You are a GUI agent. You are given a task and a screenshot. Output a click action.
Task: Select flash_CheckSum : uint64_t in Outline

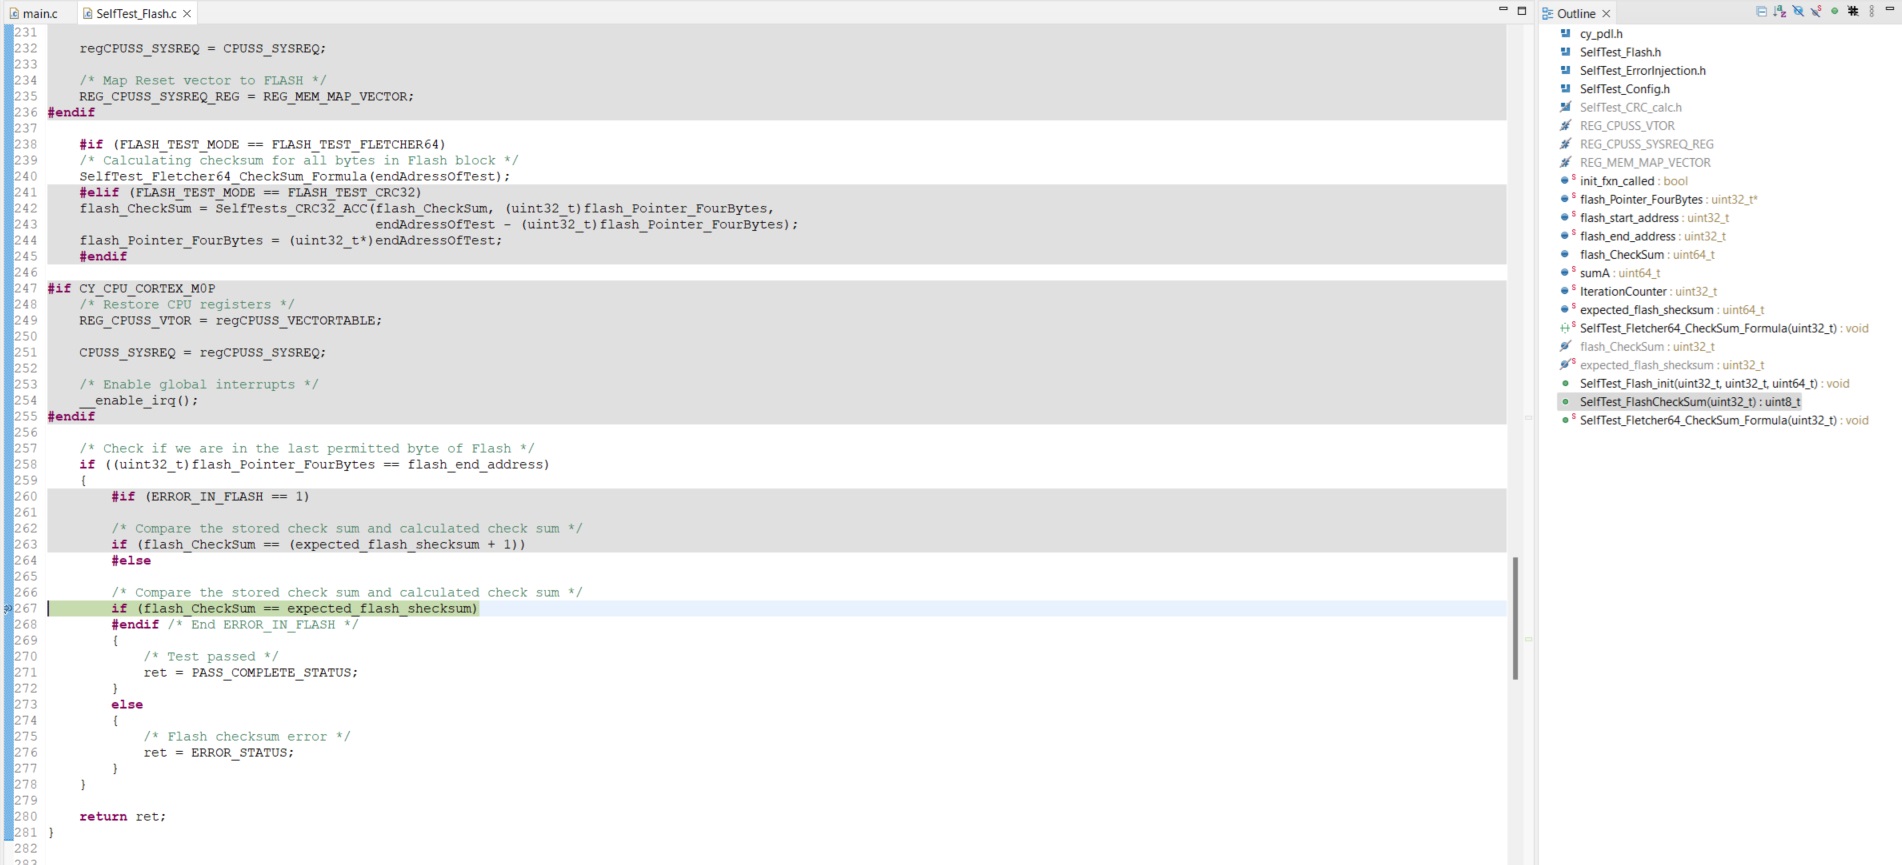[1647, 255]
